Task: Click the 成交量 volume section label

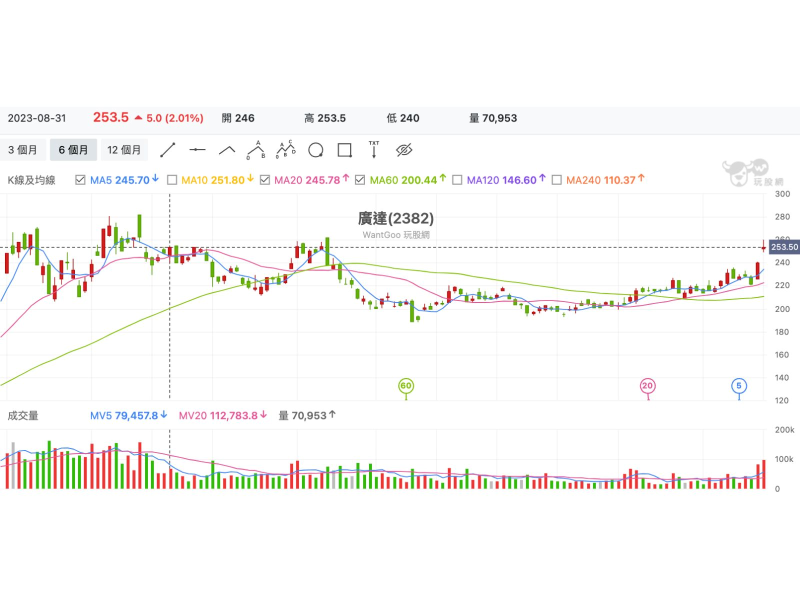Action: tap(23, 416)
